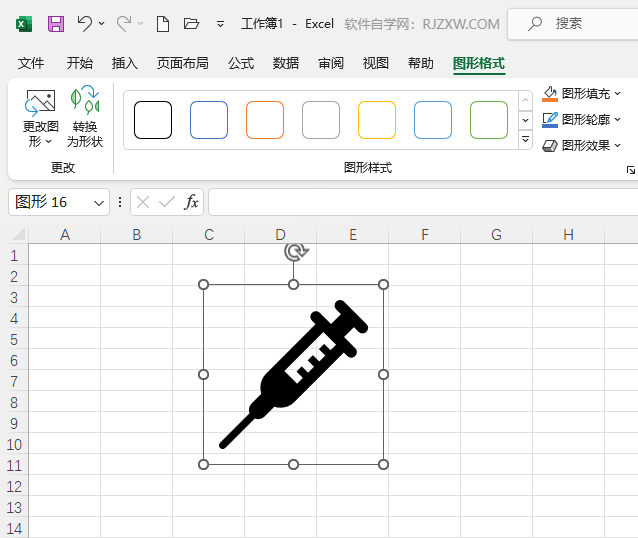This screenshot has height=538, width=638.
Task: Undo the last action
Action: (85, 24)
